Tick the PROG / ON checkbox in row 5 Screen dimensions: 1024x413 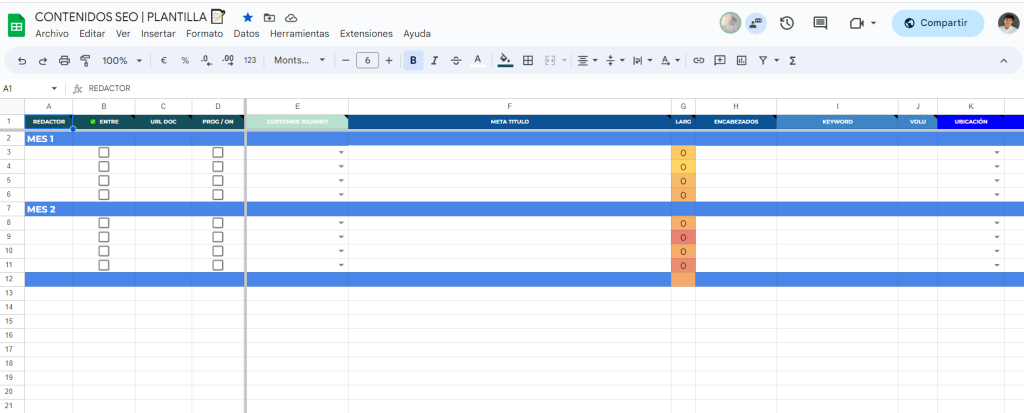tap(218, 181)
